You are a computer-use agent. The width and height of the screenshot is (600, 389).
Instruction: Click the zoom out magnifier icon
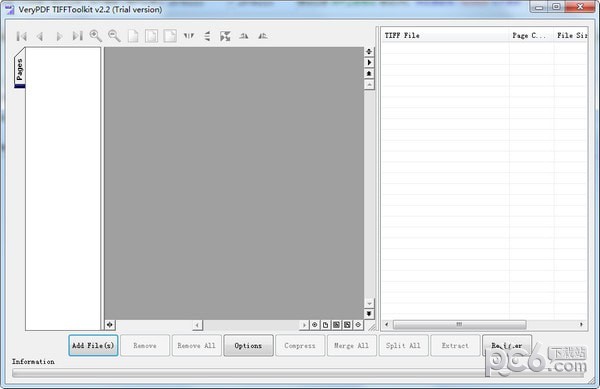pos(114,36)
